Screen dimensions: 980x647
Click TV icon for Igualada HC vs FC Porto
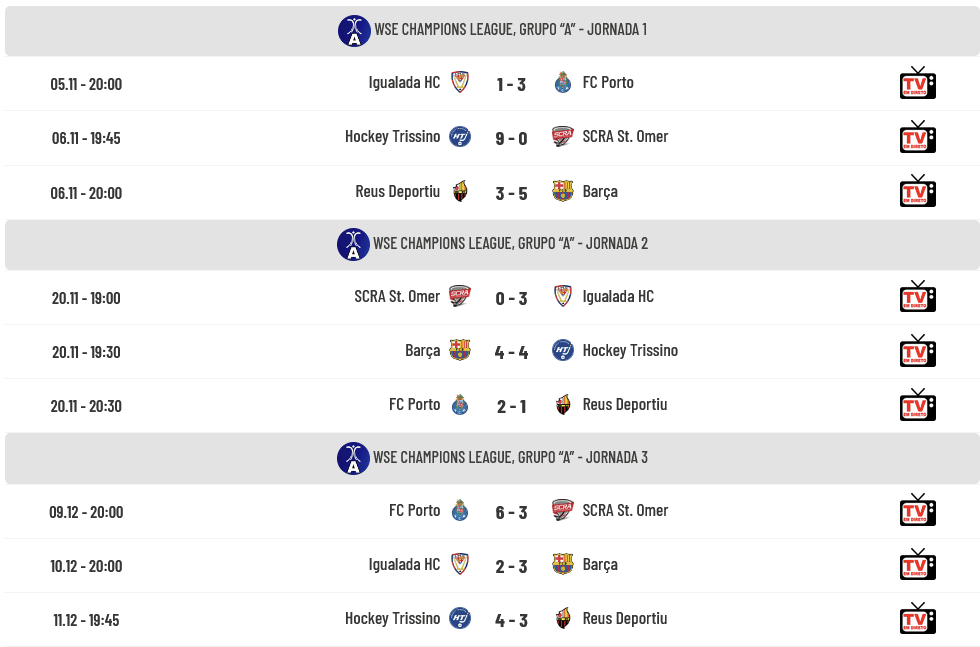(x=917, y=84)
